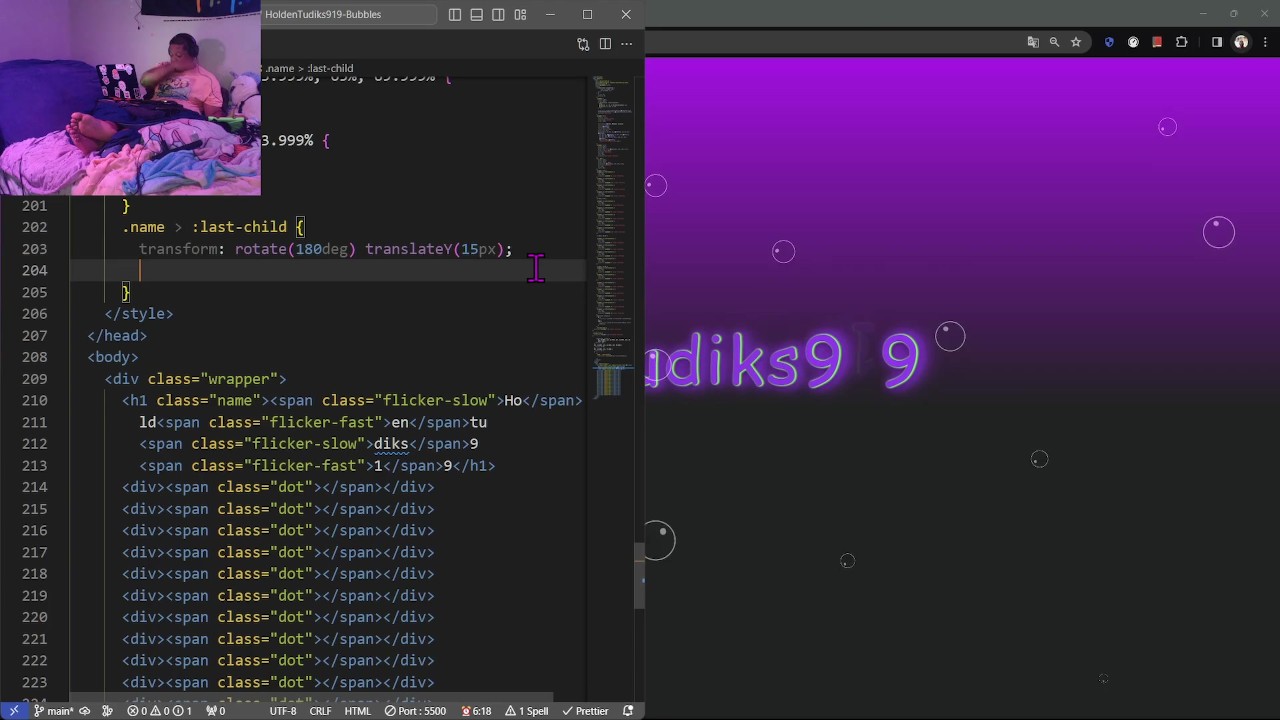Select the main* git branch indicator
The width and height of the screenshot is (1280, 720).
54,711
